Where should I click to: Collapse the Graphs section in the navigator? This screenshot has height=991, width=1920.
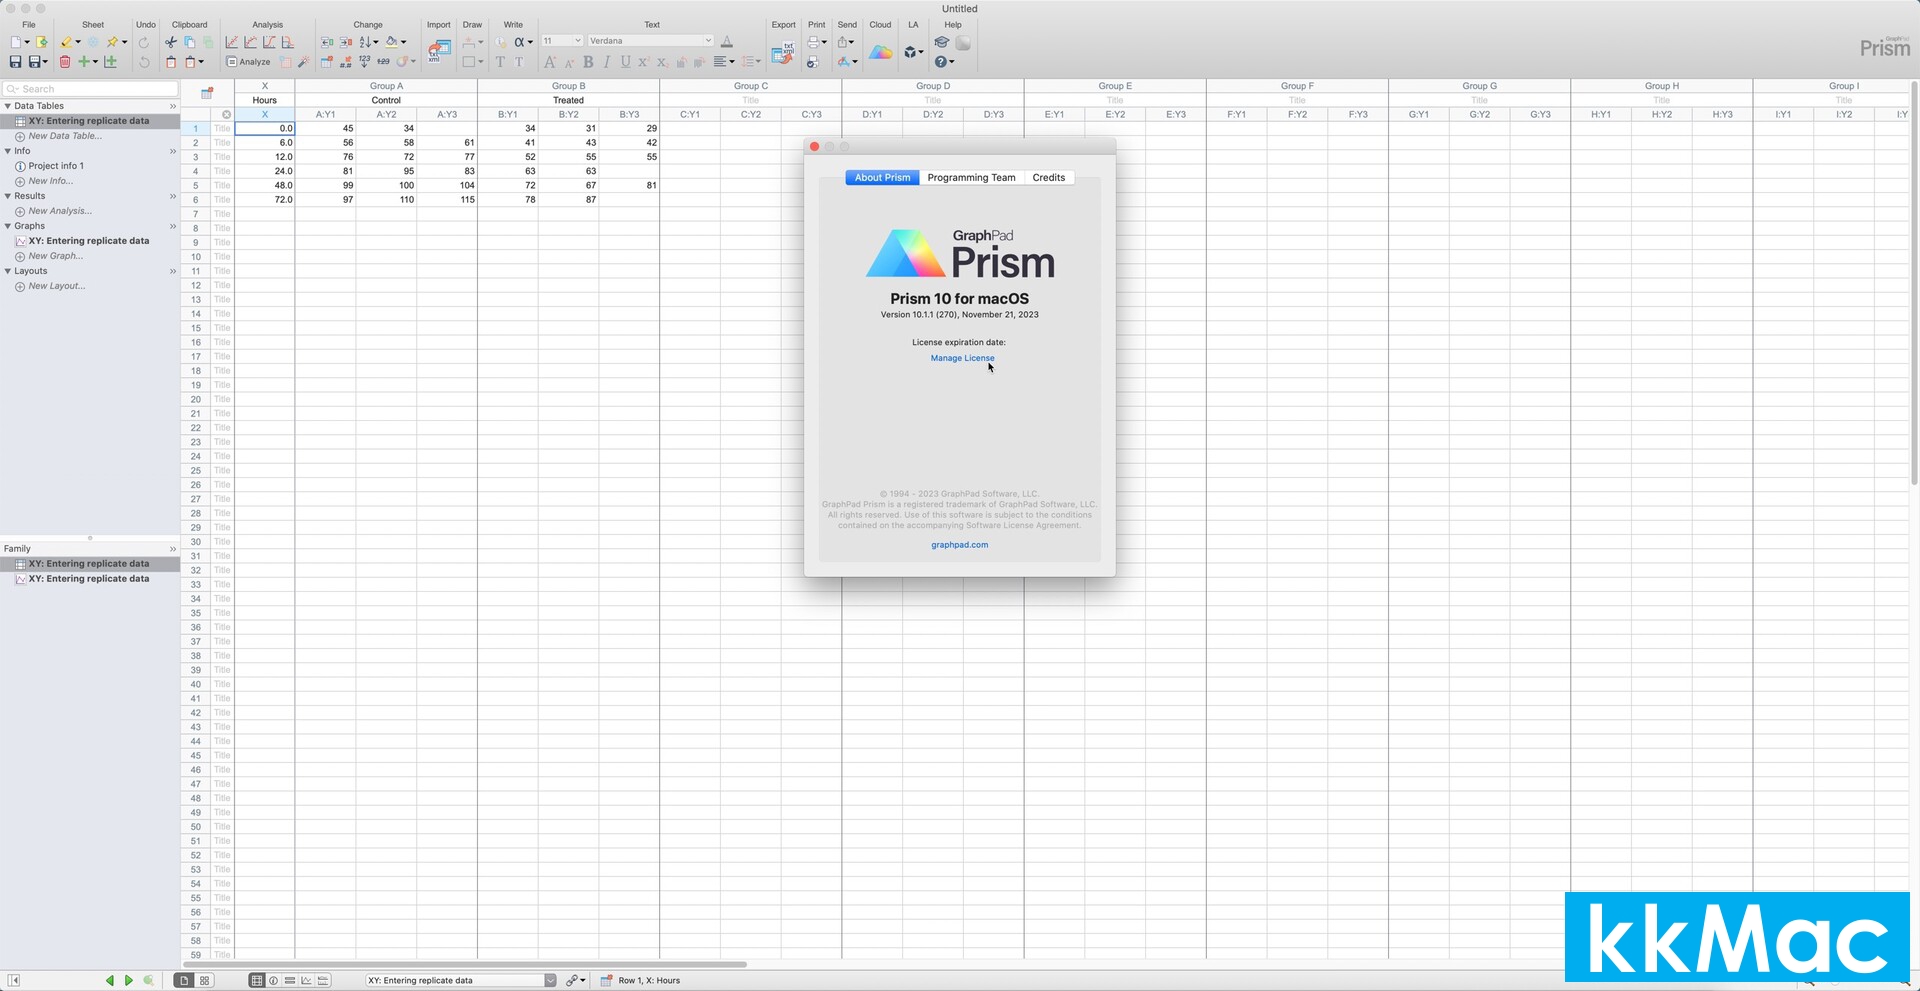(8, 226)
